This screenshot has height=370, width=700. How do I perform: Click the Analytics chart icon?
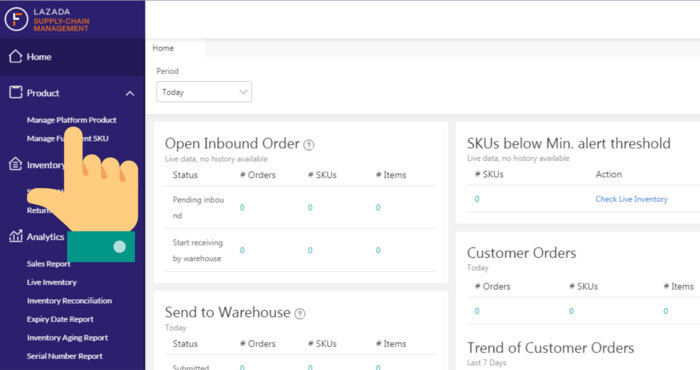point(15,236)
